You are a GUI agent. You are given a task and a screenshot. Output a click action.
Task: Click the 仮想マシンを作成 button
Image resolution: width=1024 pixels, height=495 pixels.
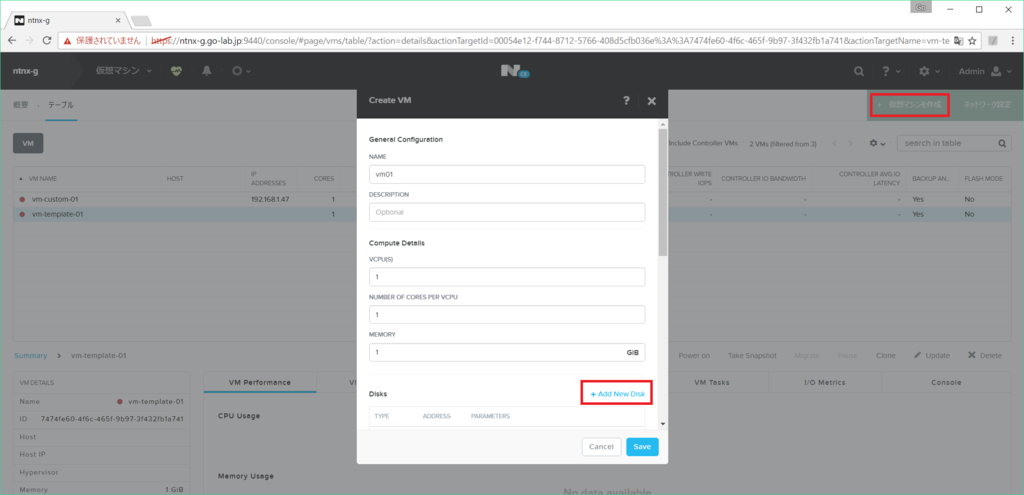click(x=909, y=104)
